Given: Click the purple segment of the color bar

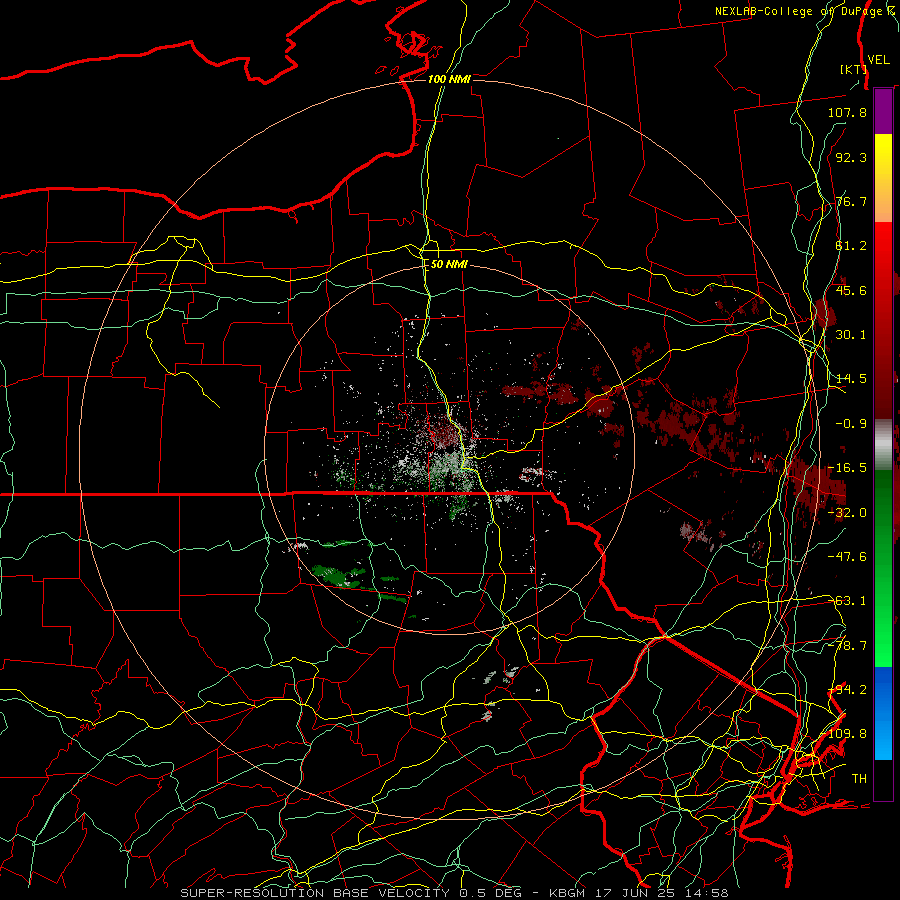Looking at the screenshot, I should pos(883,111).
